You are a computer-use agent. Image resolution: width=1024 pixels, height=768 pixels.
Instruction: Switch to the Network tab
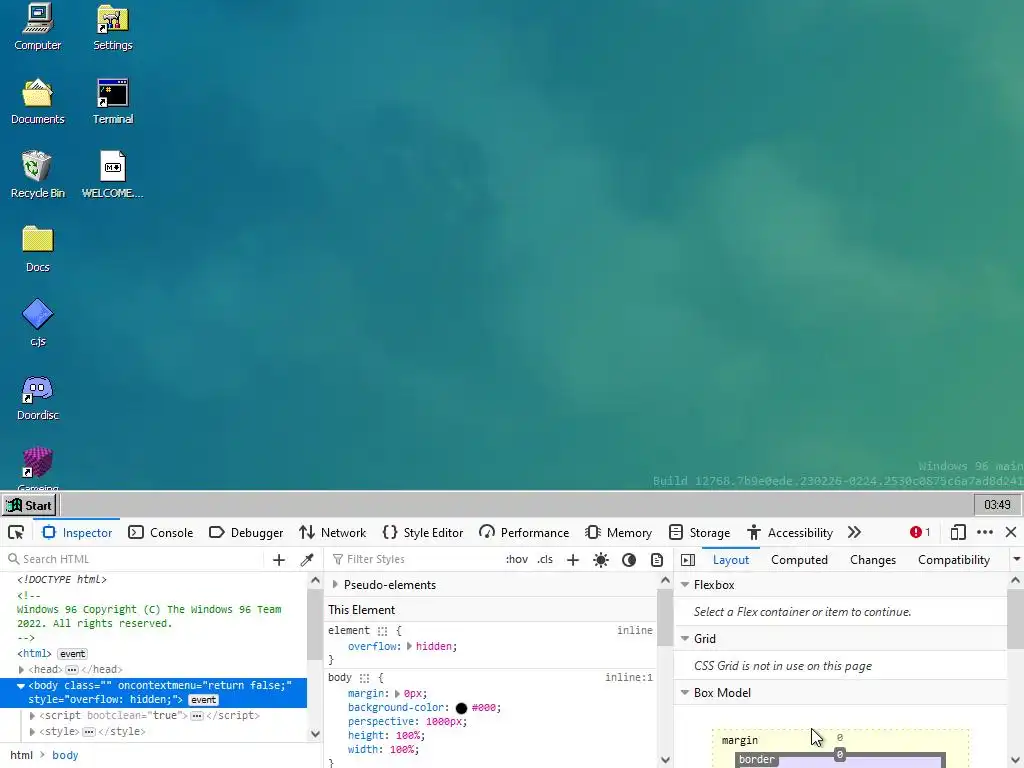point(332,532)
